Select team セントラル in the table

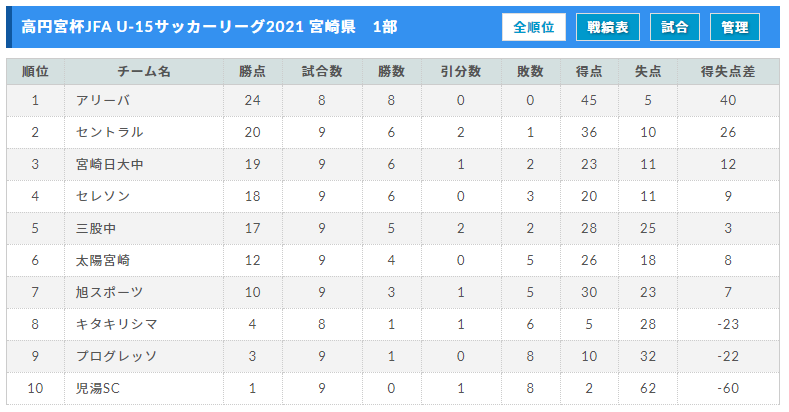click(x=110, y=132)
